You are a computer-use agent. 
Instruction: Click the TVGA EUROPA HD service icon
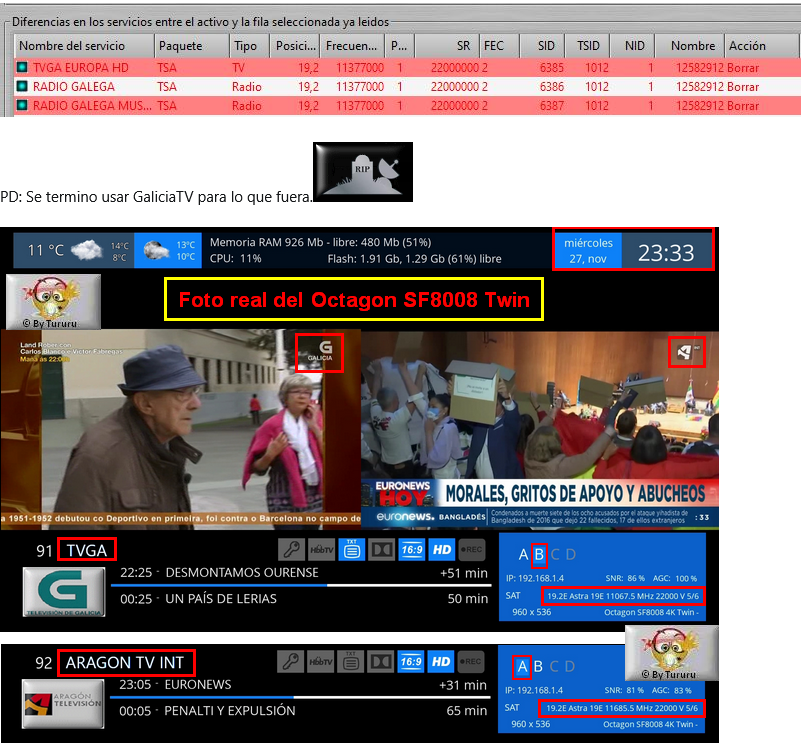(x=22, y=67)
